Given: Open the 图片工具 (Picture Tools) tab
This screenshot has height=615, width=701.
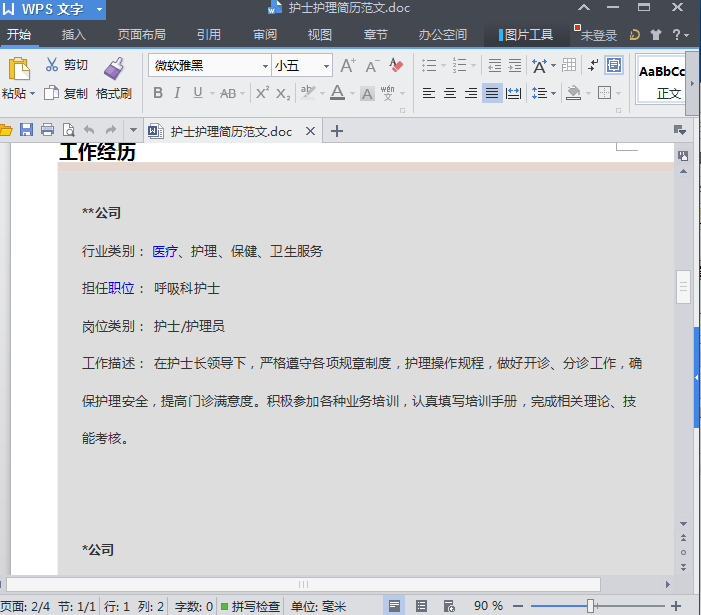Looking at the screenshot, I should [x=526, y=34].
